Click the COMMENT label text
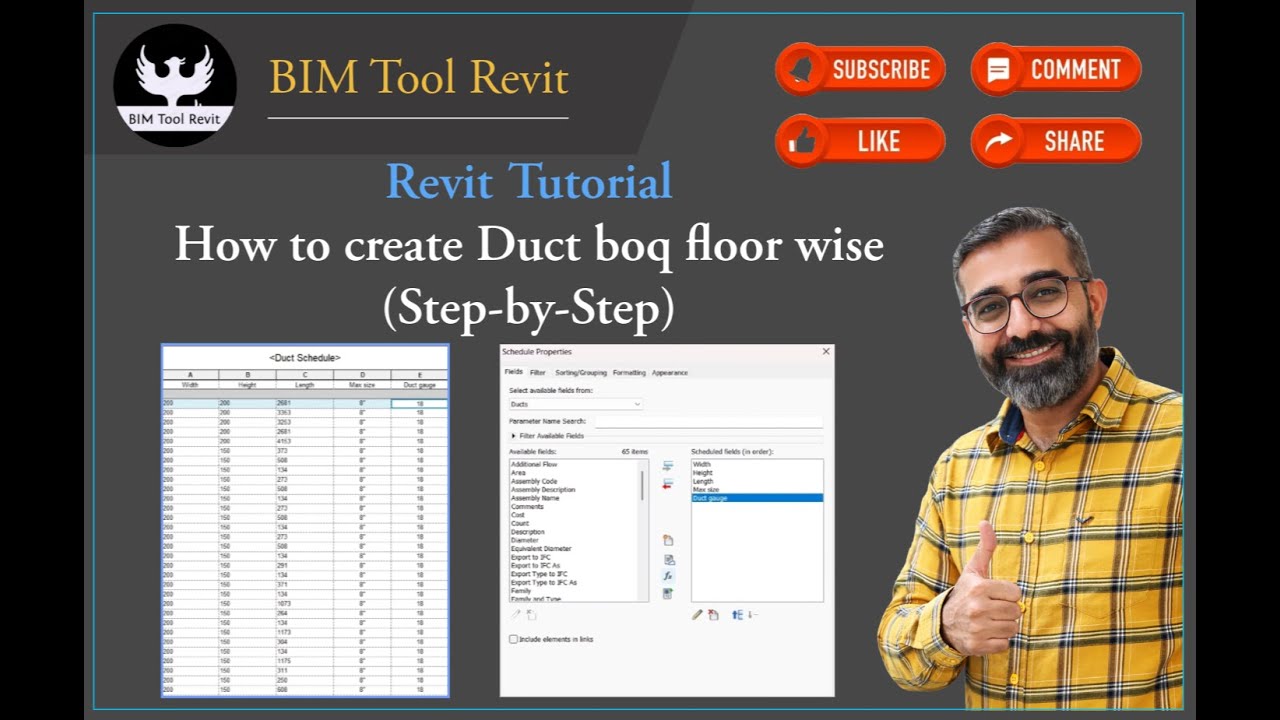The image size is (1280, 720). (1075, 69)
